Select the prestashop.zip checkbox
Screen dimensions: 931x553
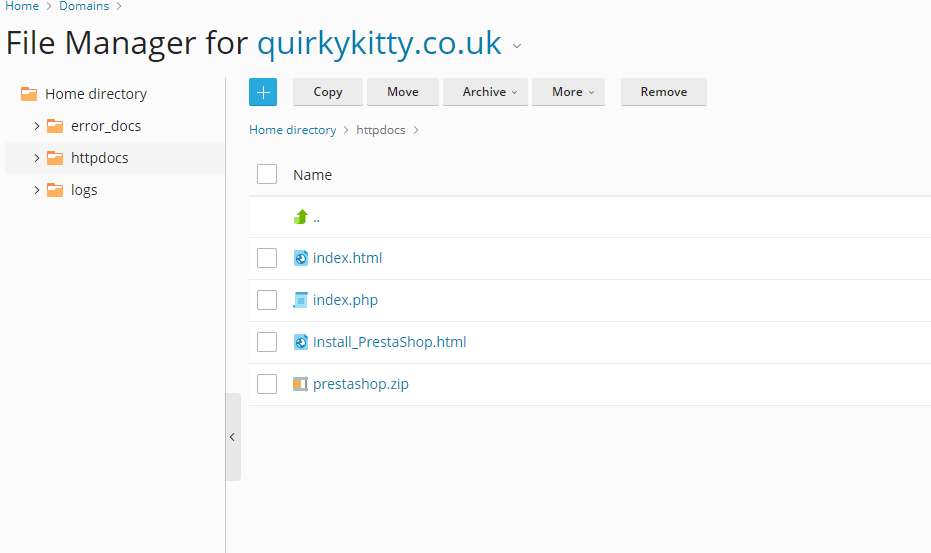(x=267, y=384)
